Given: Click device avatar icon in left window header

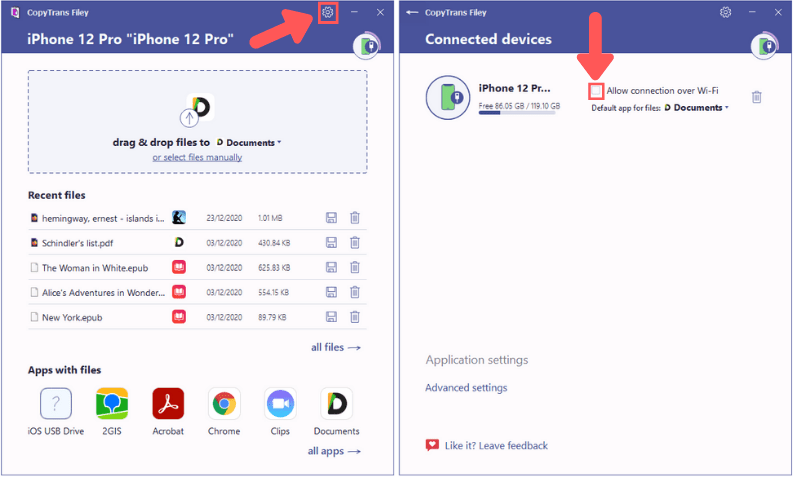Looking at the screenshot, I should tap(367, 46).
